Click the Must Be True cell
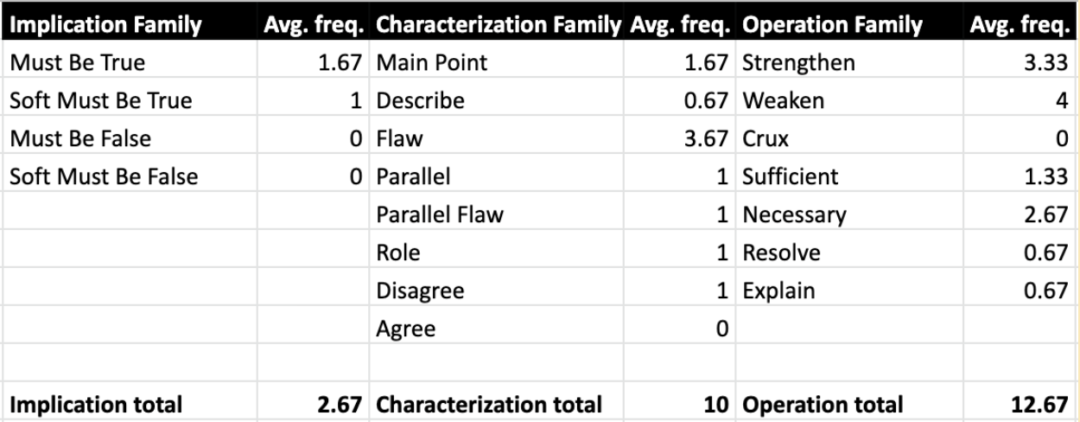 click(78, 63)
